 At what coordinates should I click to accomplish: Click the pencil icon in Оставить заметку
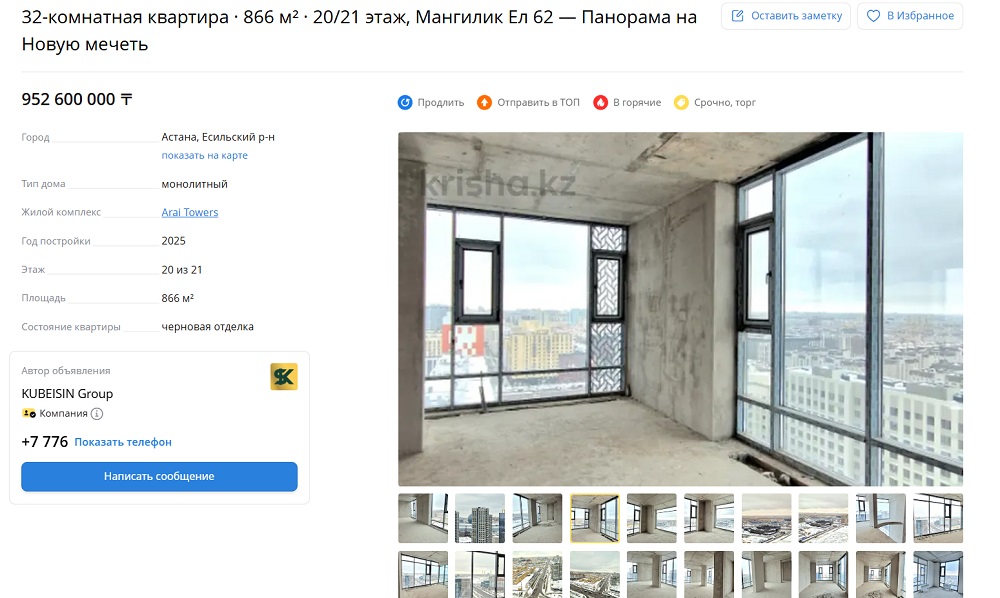pos(737,16)
